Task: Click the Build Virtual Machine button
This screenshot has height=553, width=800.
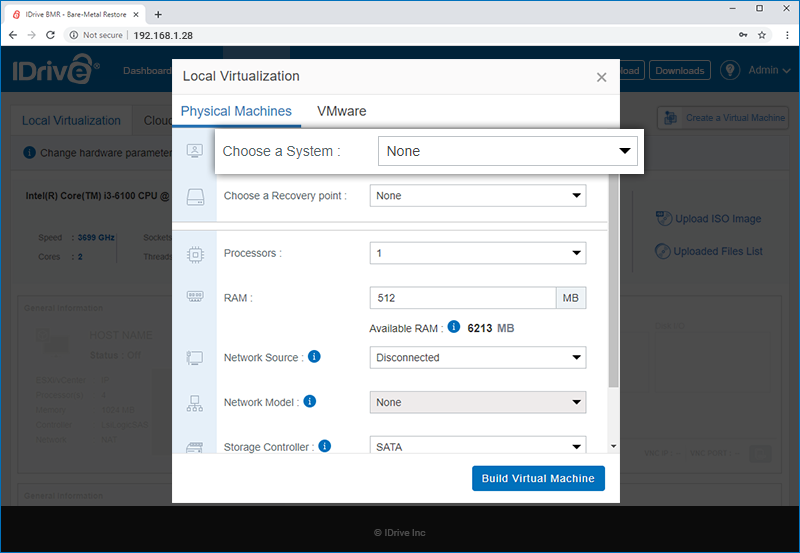Action: point(538,479)
